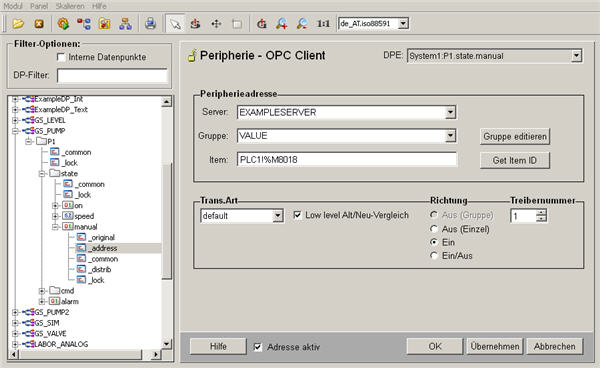This screenshot has width=600, height=368.
Task: Click the open folder toolbar icon
Action: 18,24
